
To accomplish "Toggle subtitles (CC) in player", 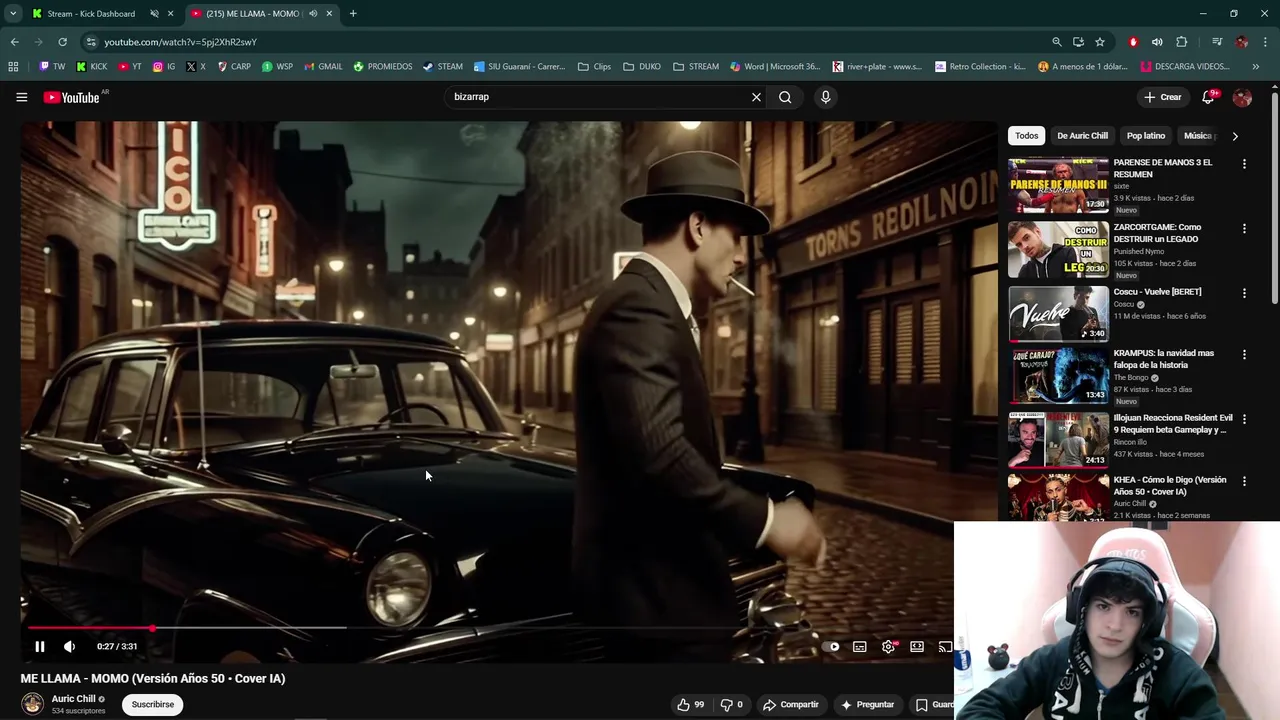I will pyautogui.click(x=859, y=646).
